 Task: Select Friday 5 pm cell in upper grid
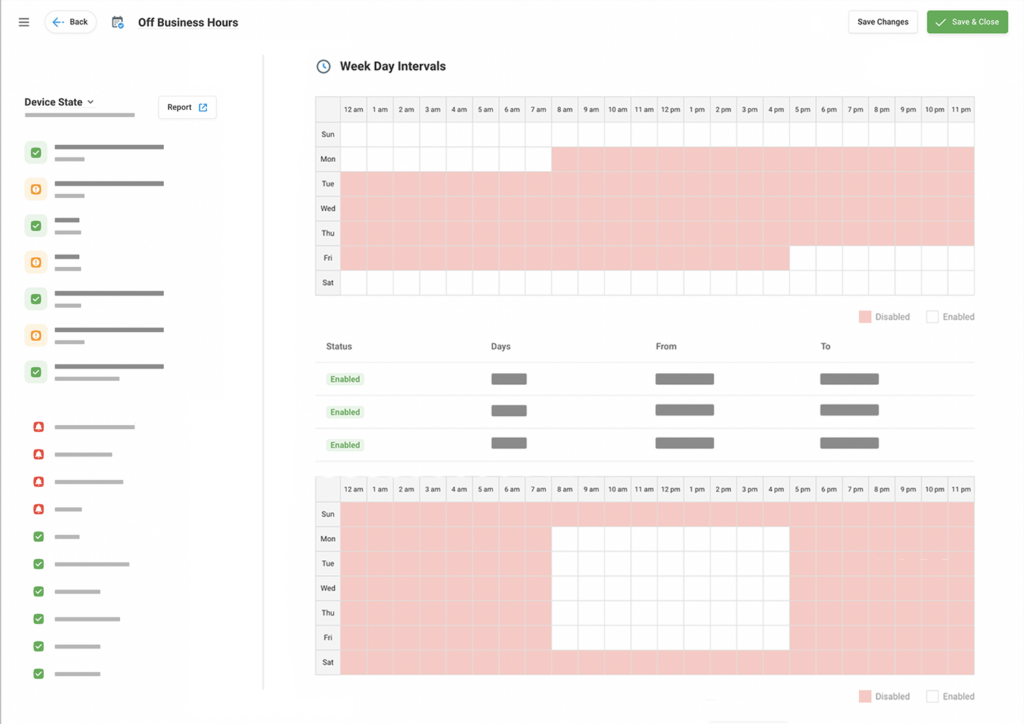tap(803, 258)
